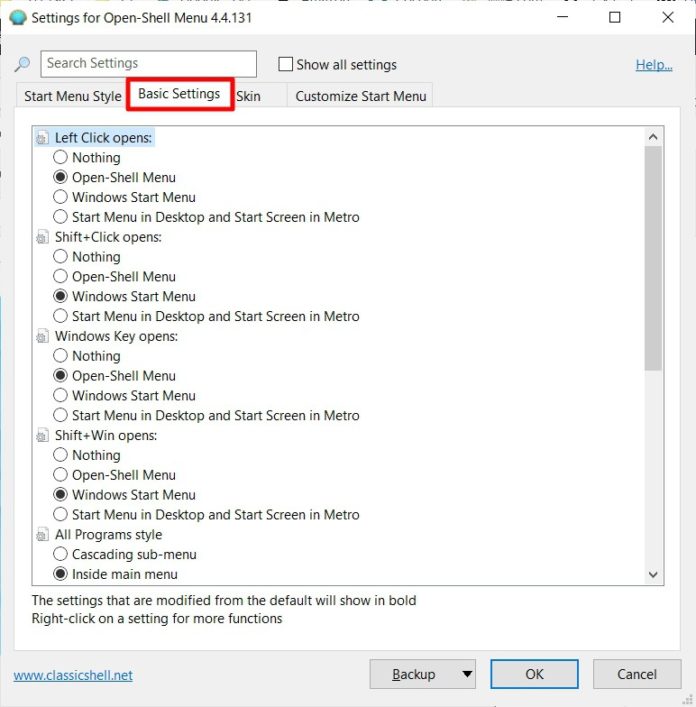The width and height of the screenshot is (696, 707).
Task: Select Open-Shell Menu under Shift+Click opens
Action: [x=60, y=276]
